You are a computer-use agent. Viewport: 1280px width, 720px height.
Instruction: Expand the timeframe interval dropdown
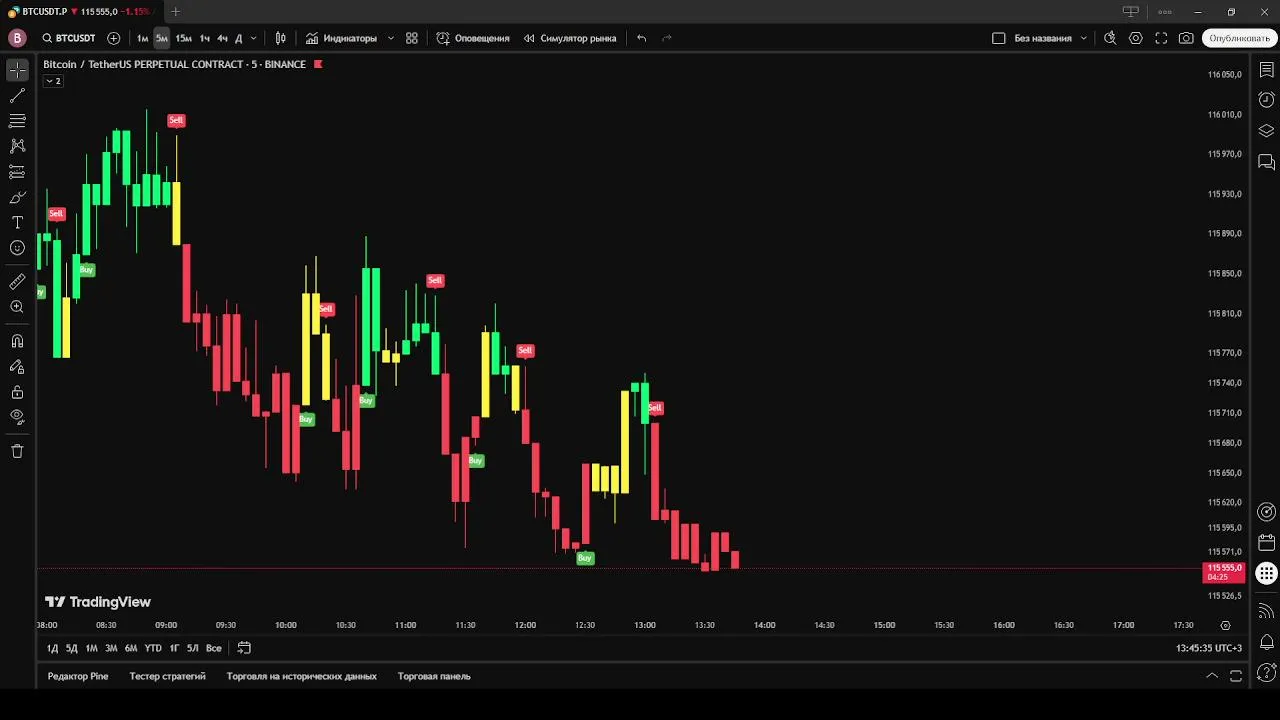[253, 38]
